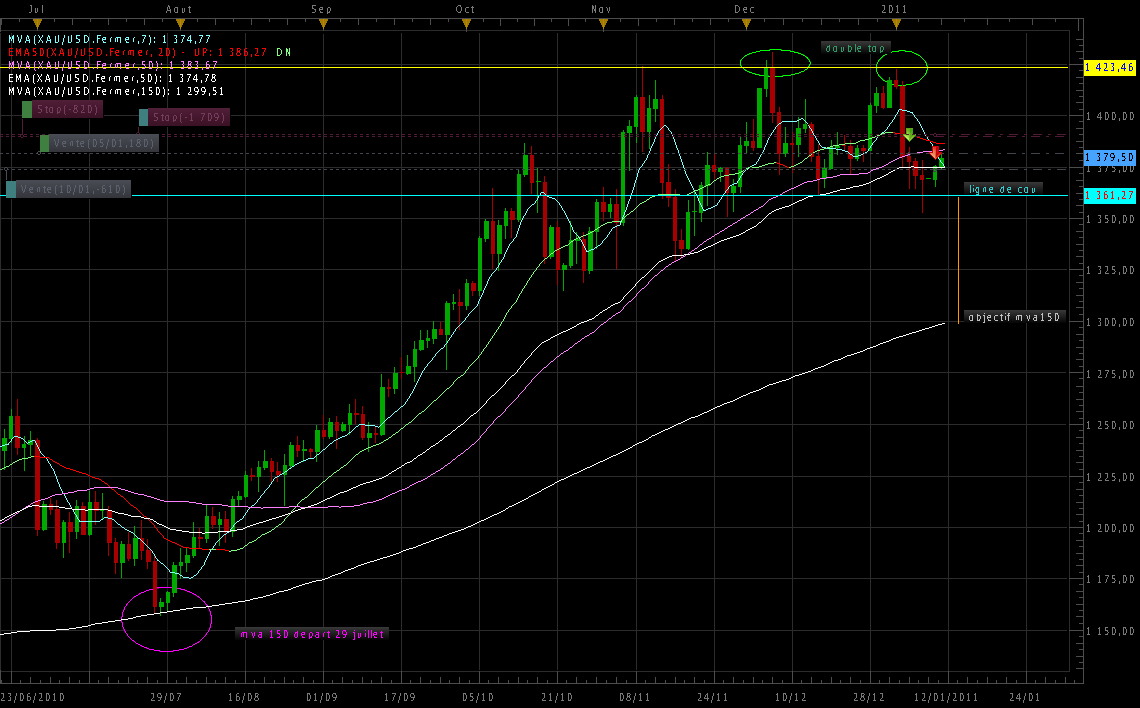
Task: Click the Vente(05/01,180) order label
Action: tap(99, 143)
